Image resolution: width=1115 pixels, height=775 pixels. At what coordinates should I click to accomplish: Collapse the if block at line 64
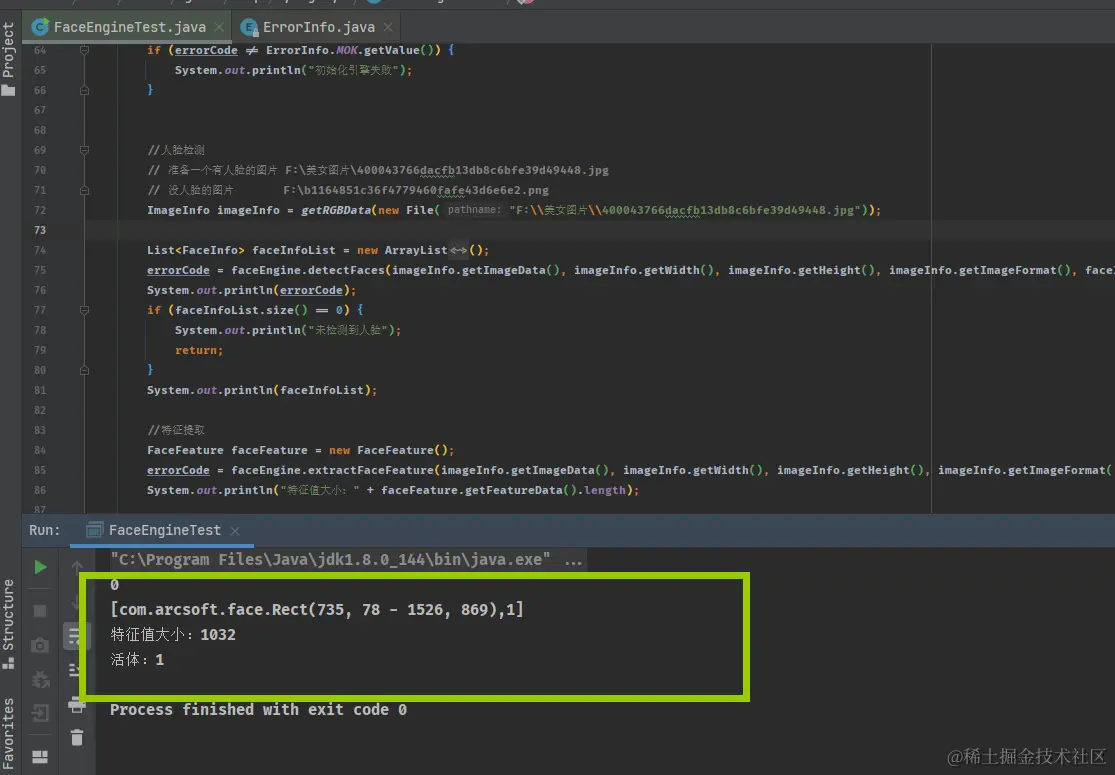(84, 50)
